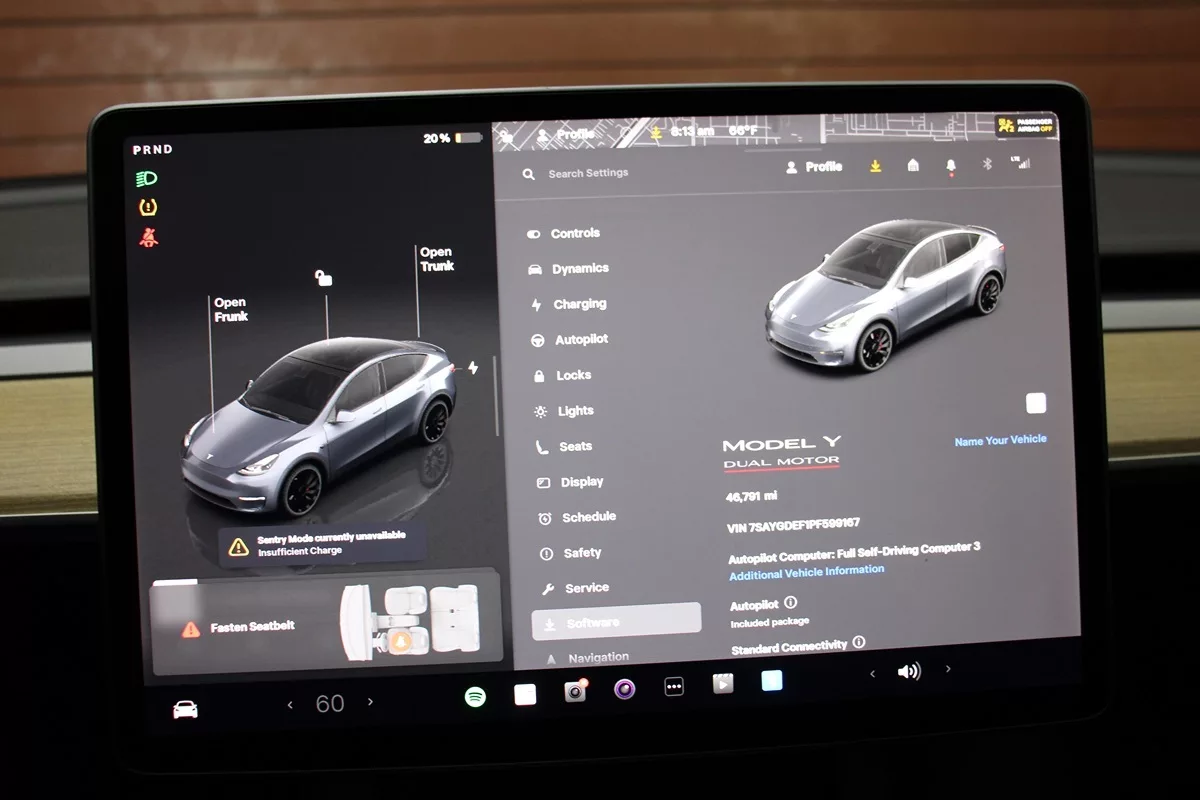Tap the yellow download icon beside the bell
The height and width of the screenshot is (800, 1200).
point(875,166)
